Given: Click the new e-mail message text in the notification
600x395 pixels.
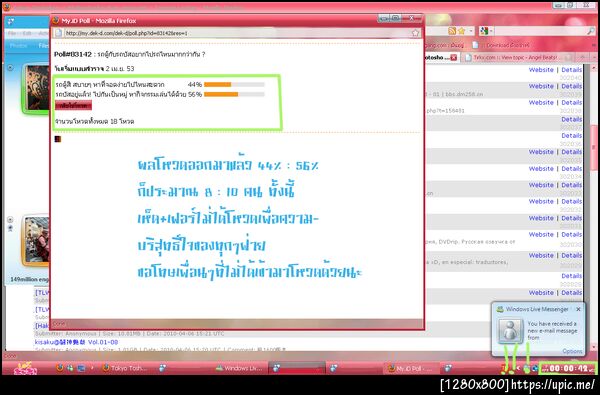Looking at the screenshot, I should (x=552, y=331).
